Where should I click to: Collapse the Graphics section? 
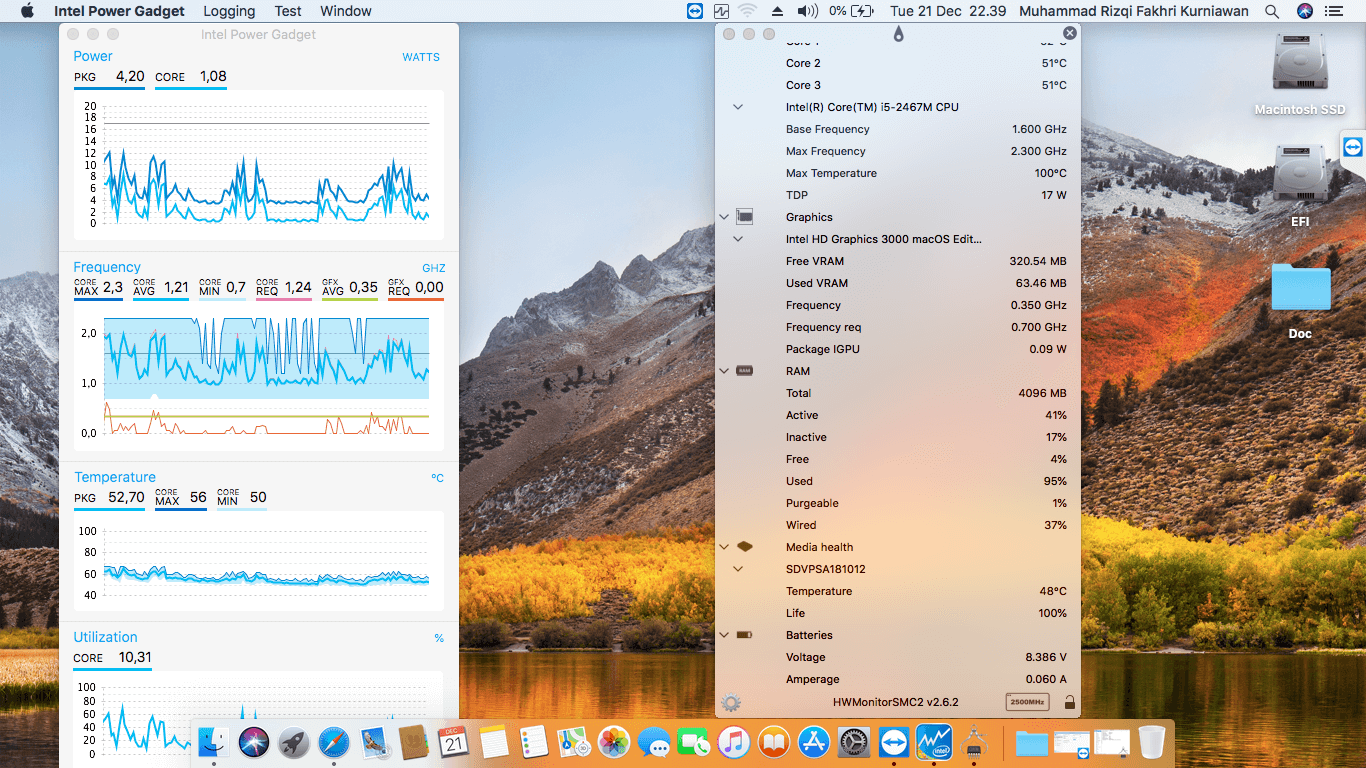(x=724, y=217)
